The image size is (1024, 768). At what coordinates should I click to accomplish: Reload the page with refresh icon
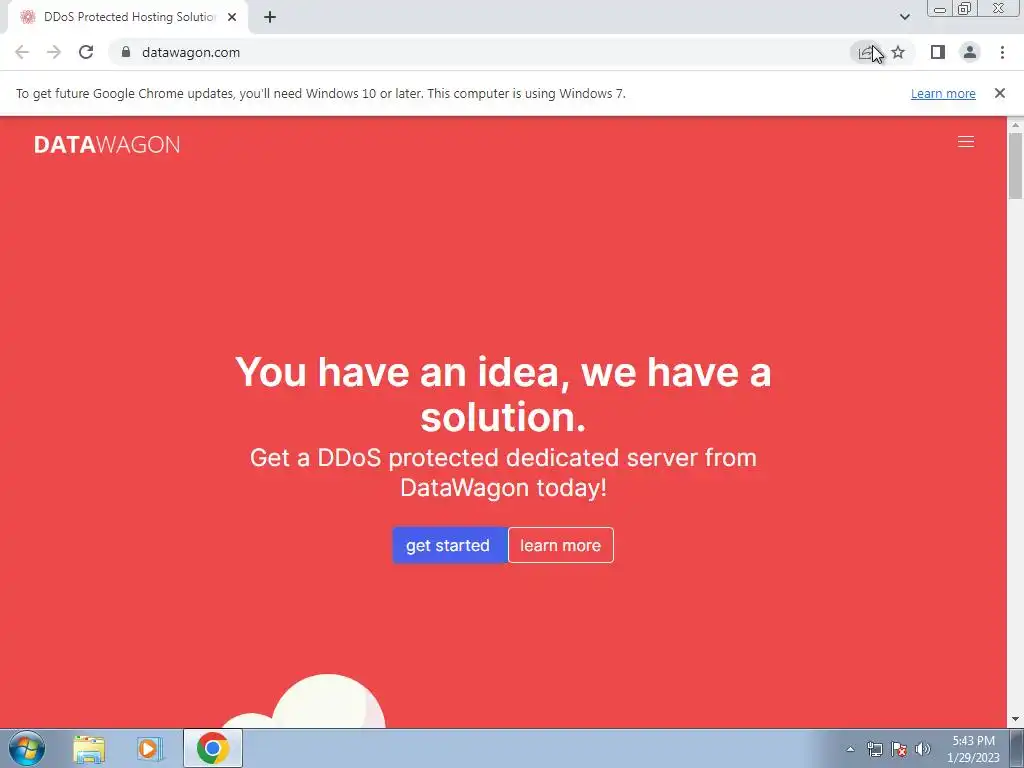coord(86,52)
